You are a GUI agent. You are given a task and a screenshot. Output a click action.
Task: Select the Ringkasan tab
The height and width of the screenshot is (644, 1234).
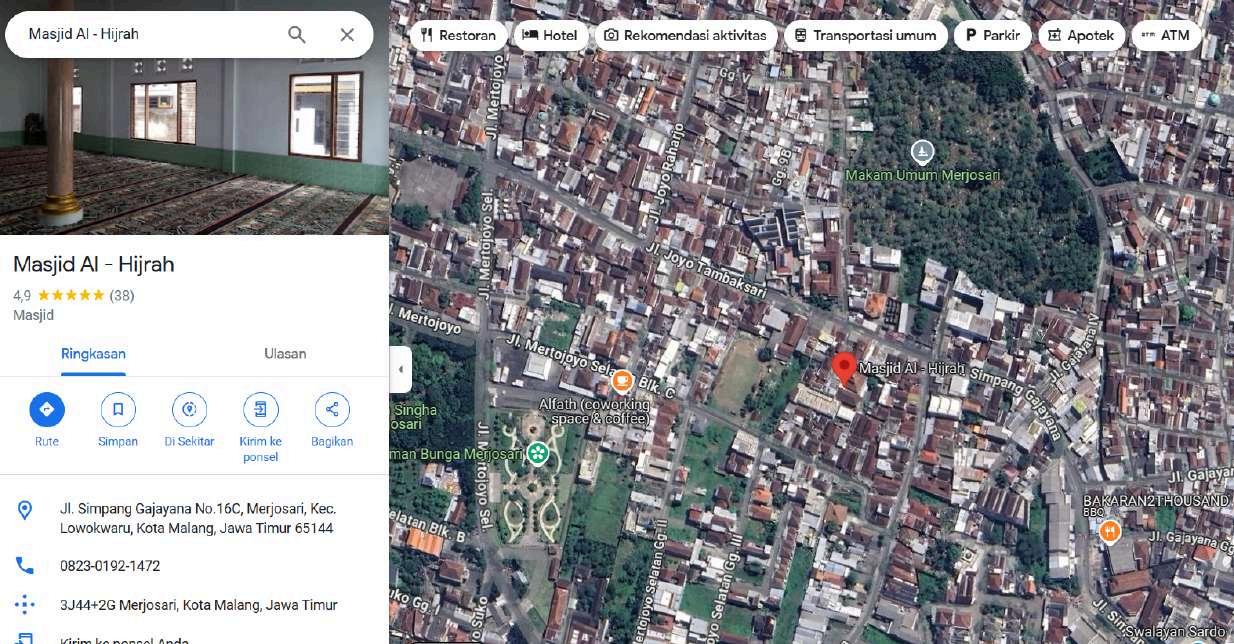(94, 354)
